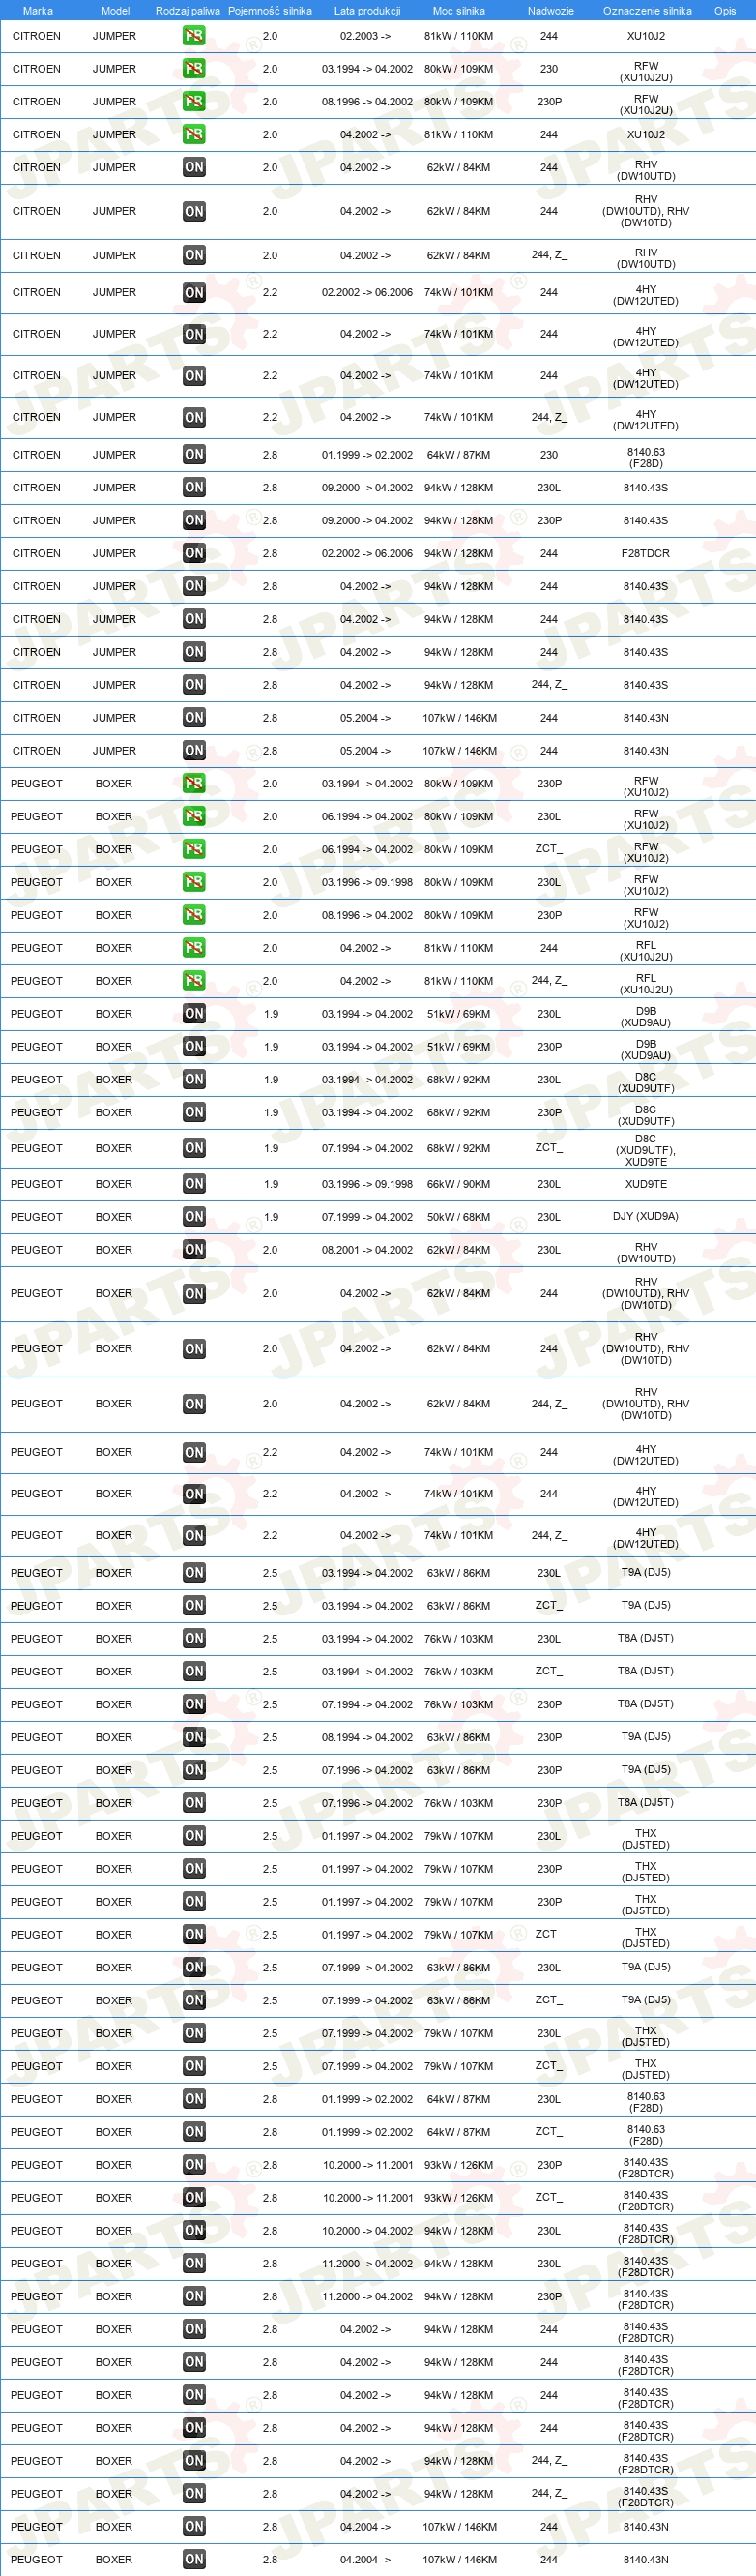Click the Marka column header

point(38,11)
